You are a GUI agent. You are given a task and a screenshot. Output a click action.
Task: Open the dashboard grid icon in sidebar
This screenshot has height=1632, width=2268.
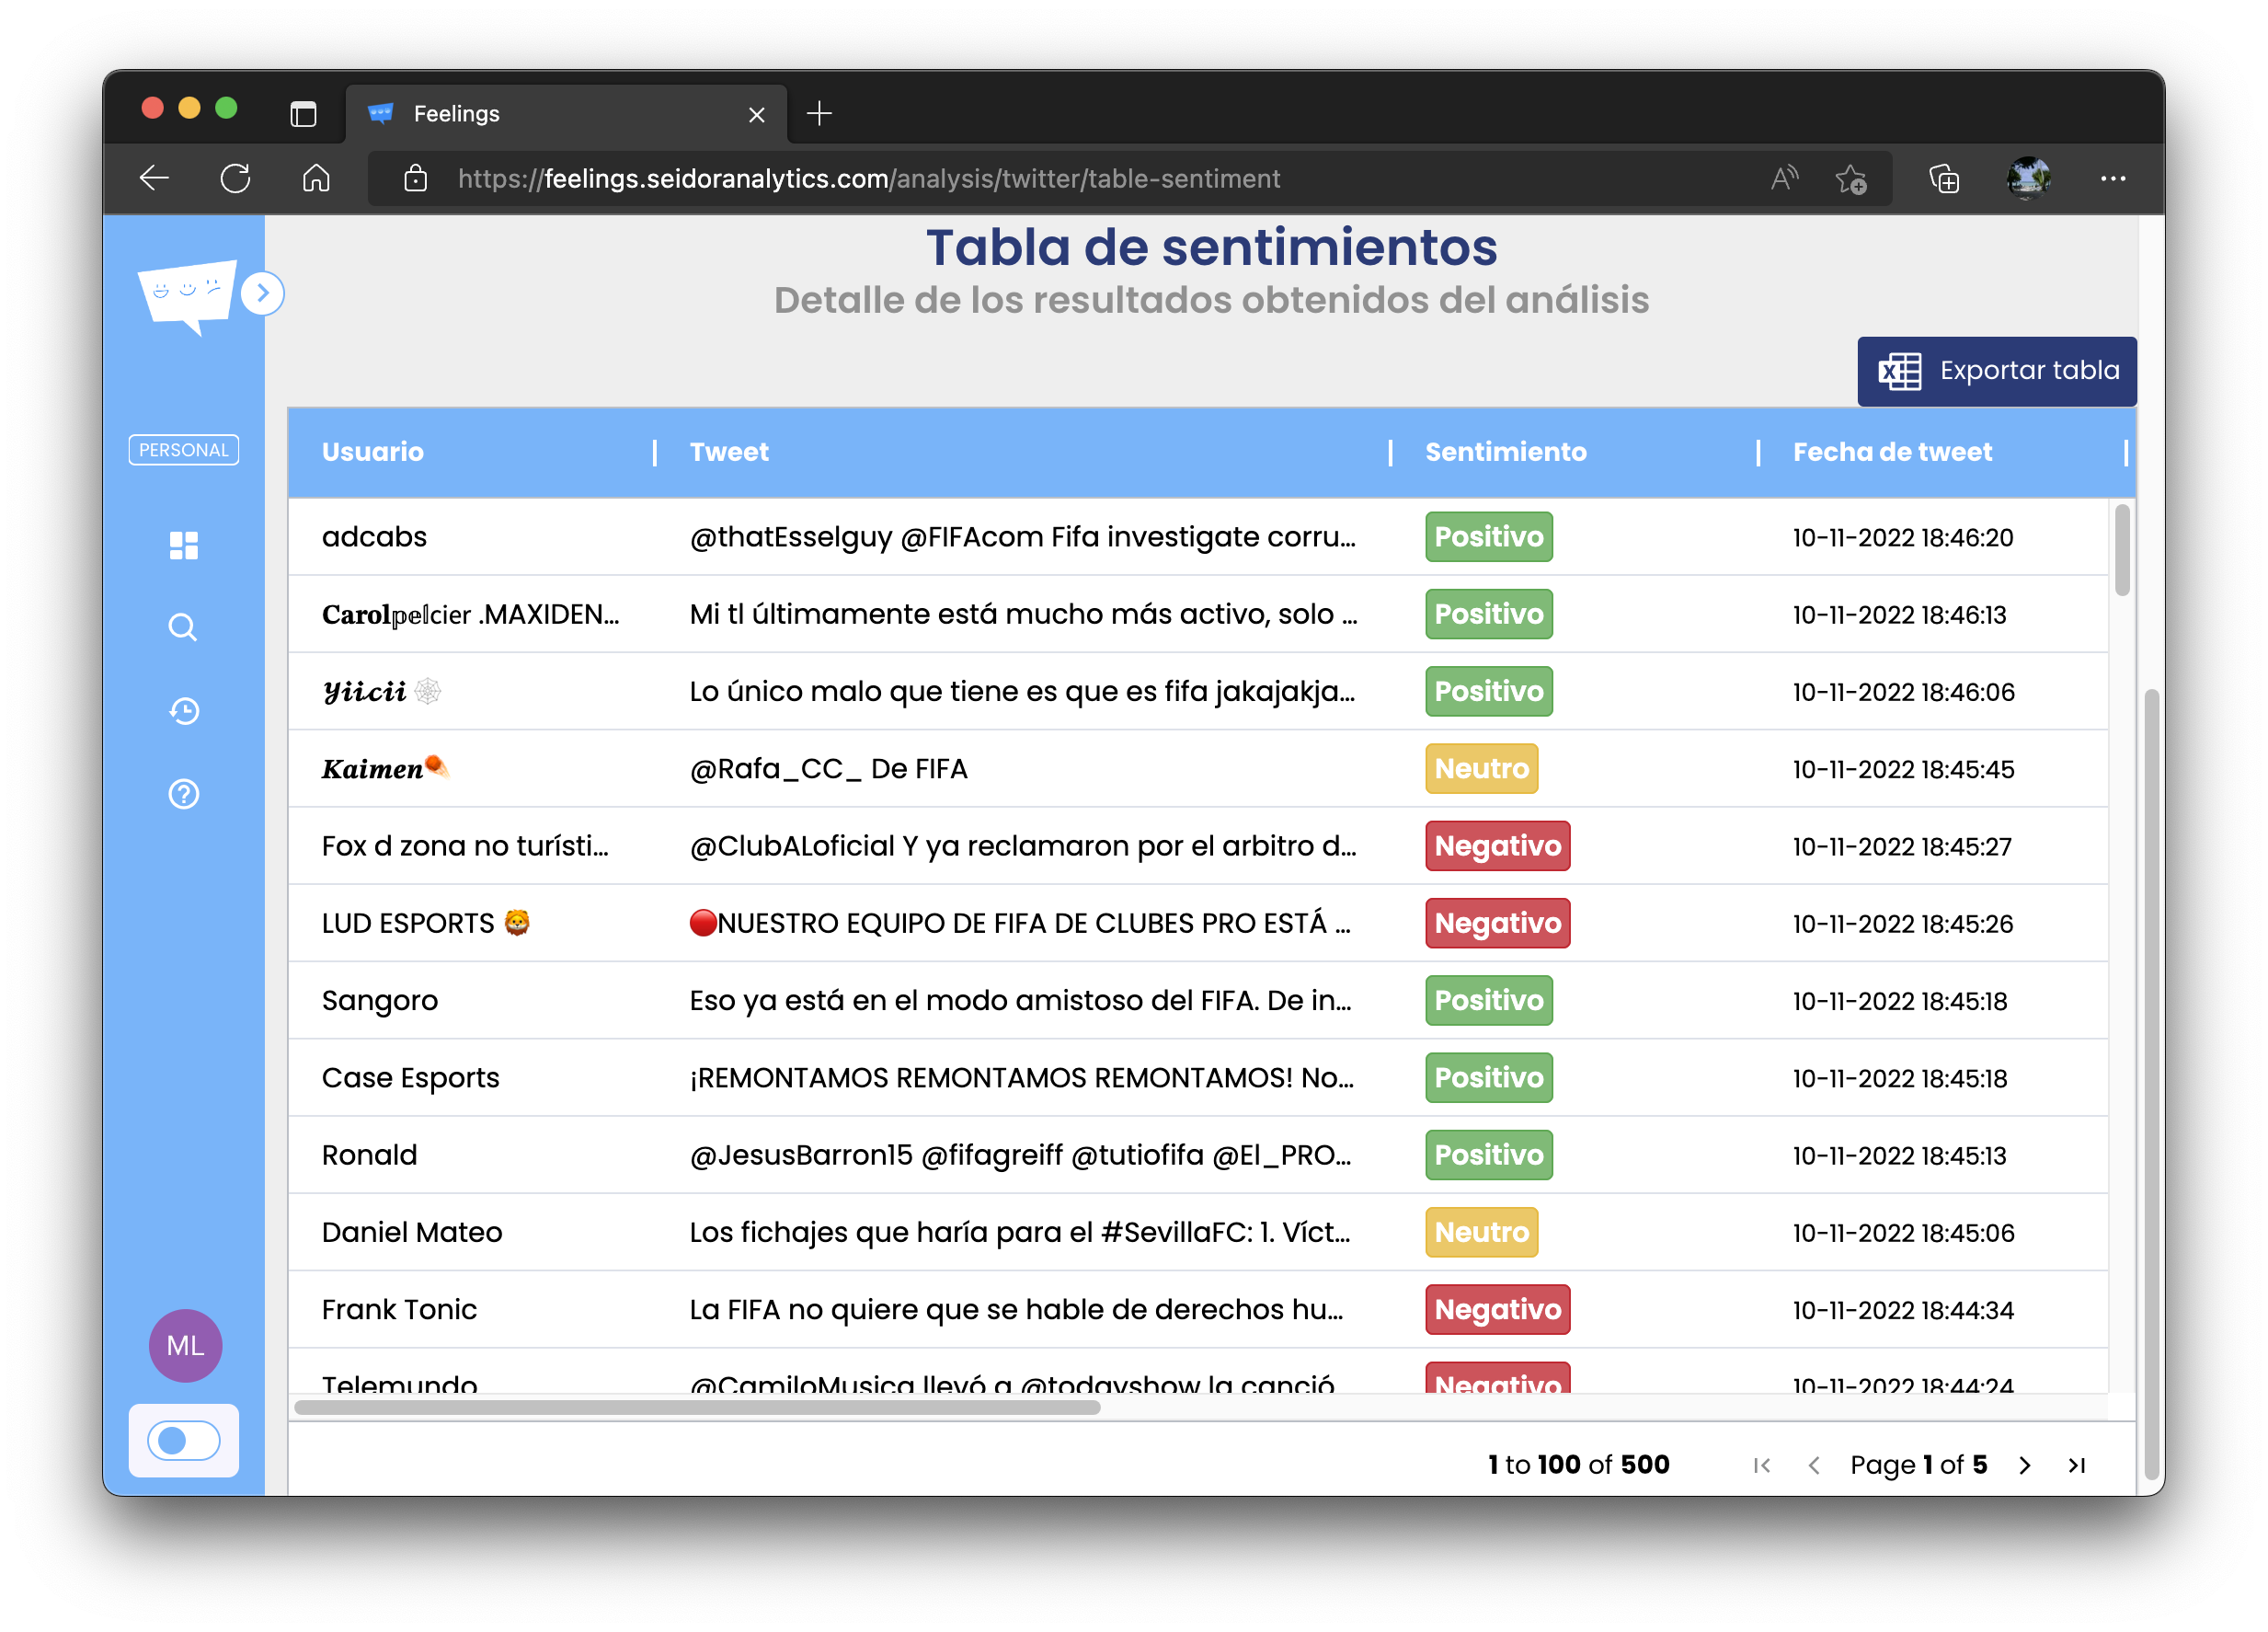[183, 545]
